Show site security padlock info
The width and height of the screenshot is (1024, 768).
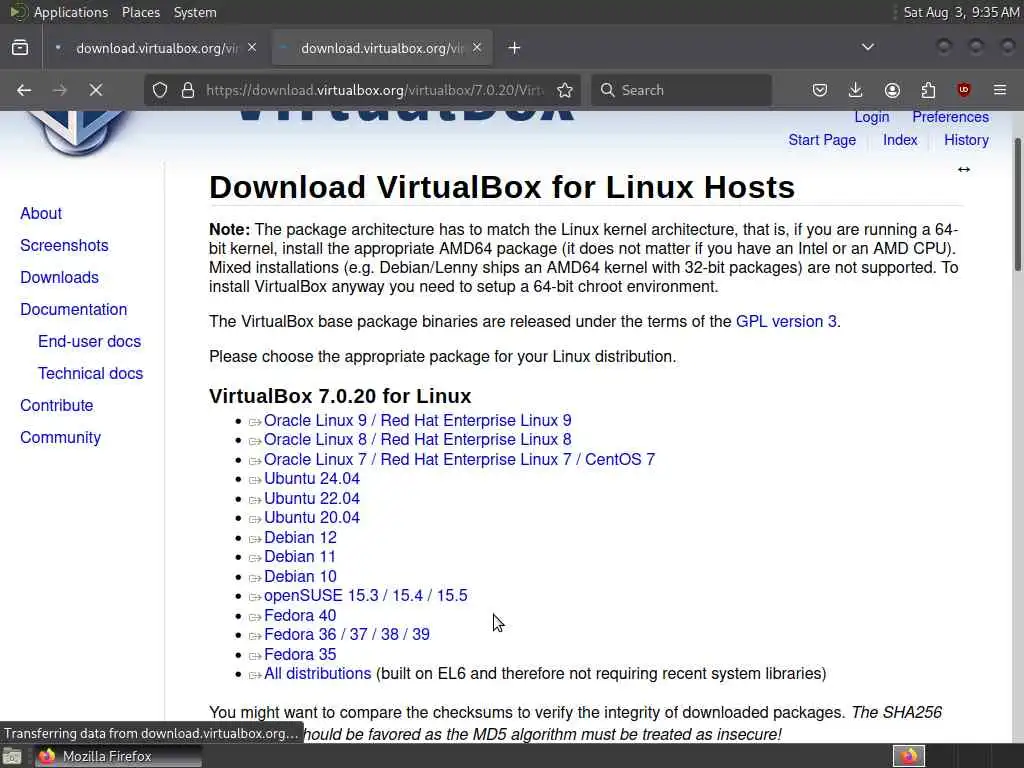188,90
